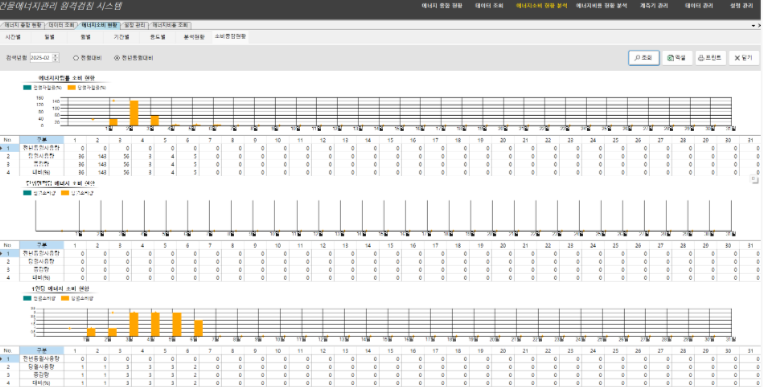Switch to the 에너지비용 조회 document tab
Screen dimensions: 763x387
coord(170,25)
